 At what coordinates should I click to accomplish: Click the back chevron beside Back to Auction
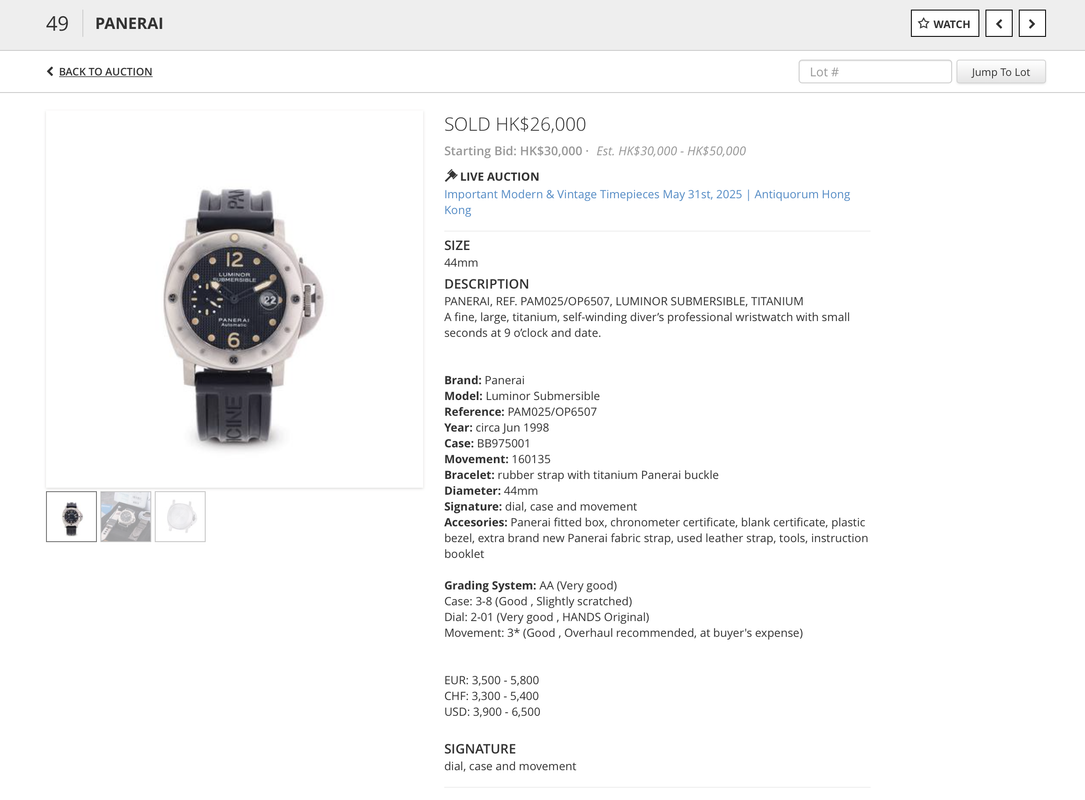tap(50, 71)
